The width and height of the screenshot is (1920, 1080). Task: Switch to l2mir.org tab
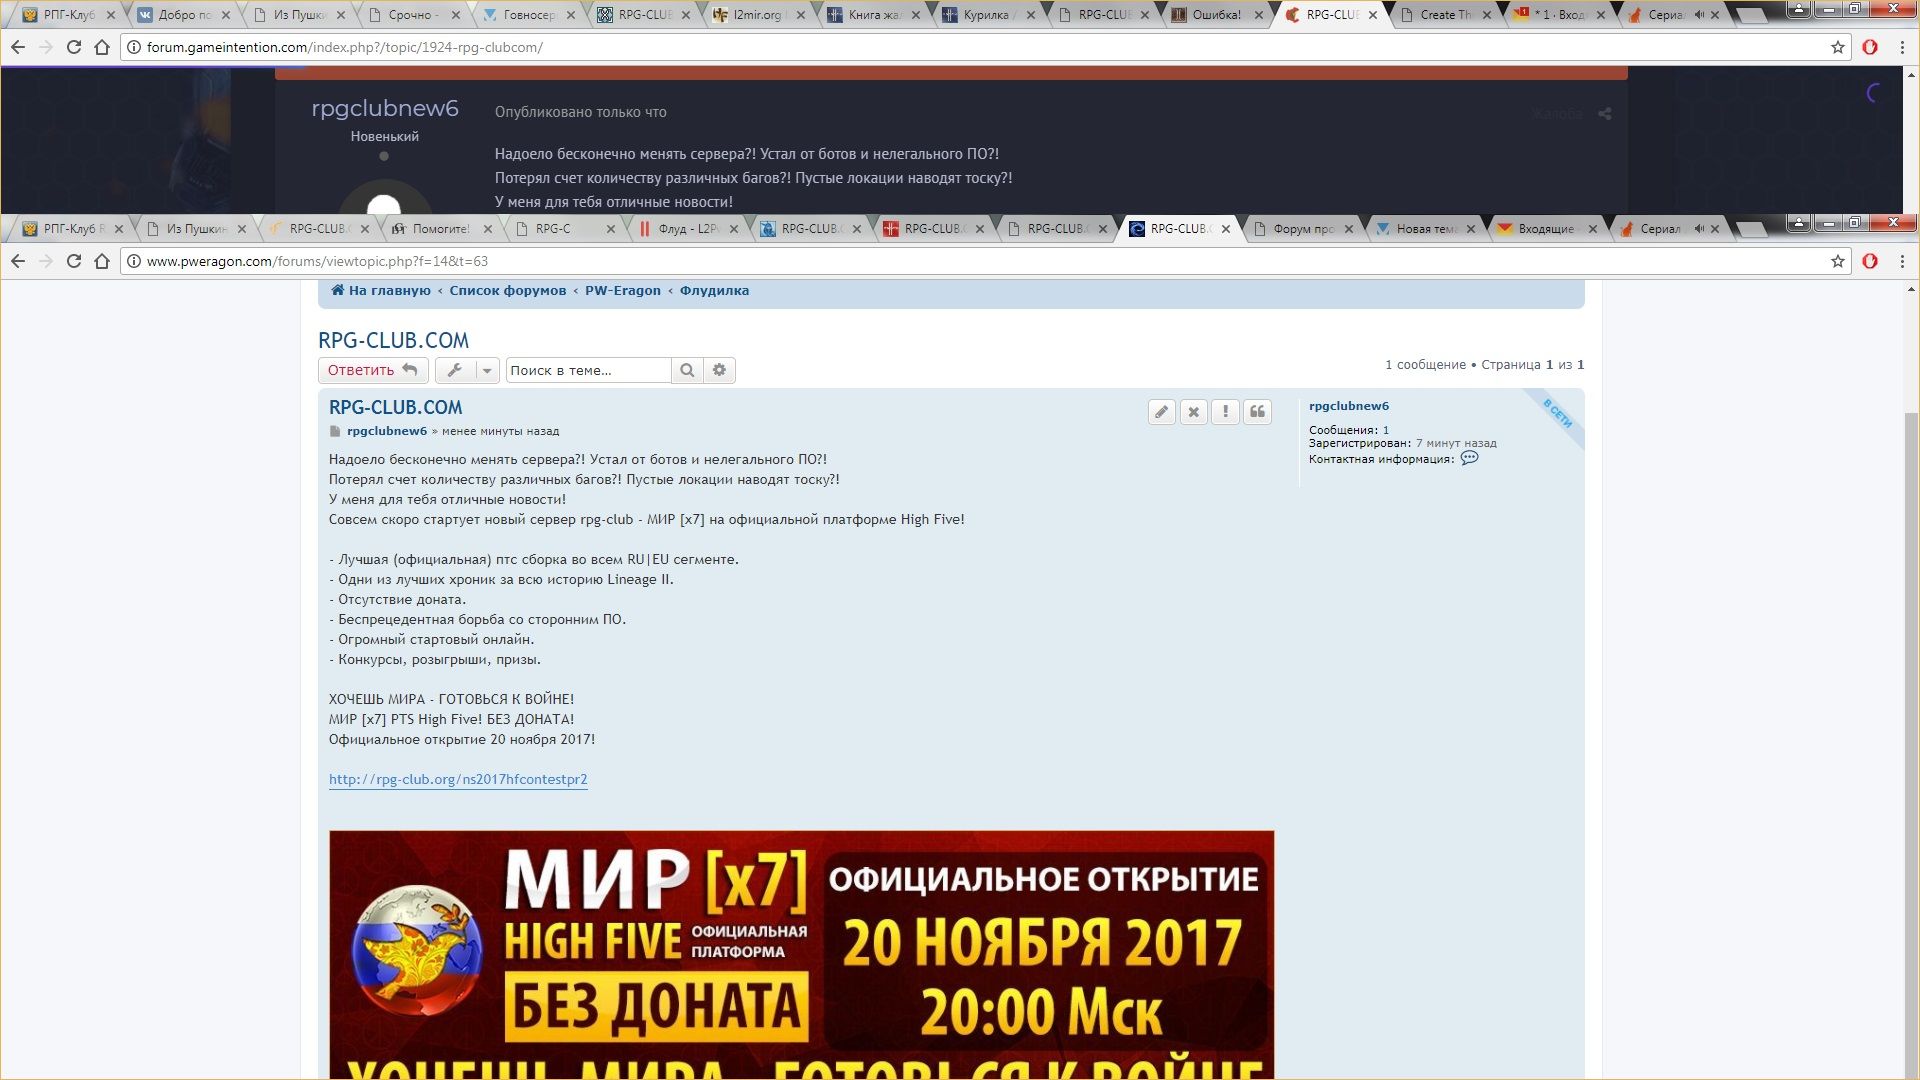(x=758, y=15)
